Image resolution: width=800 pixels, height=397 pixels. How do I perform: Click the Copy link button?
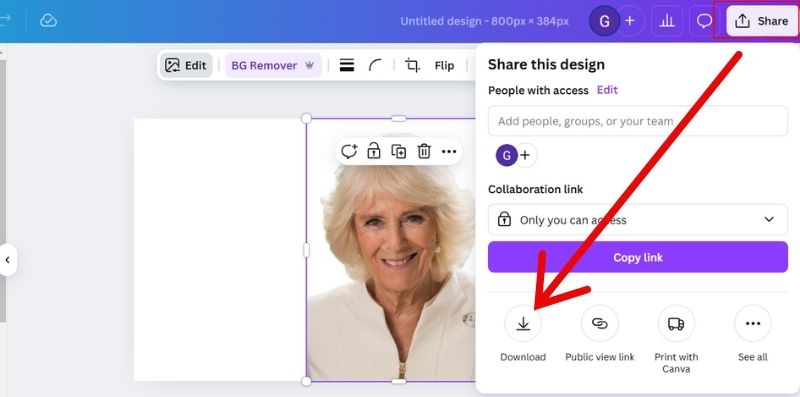click(x=638, y=257)
